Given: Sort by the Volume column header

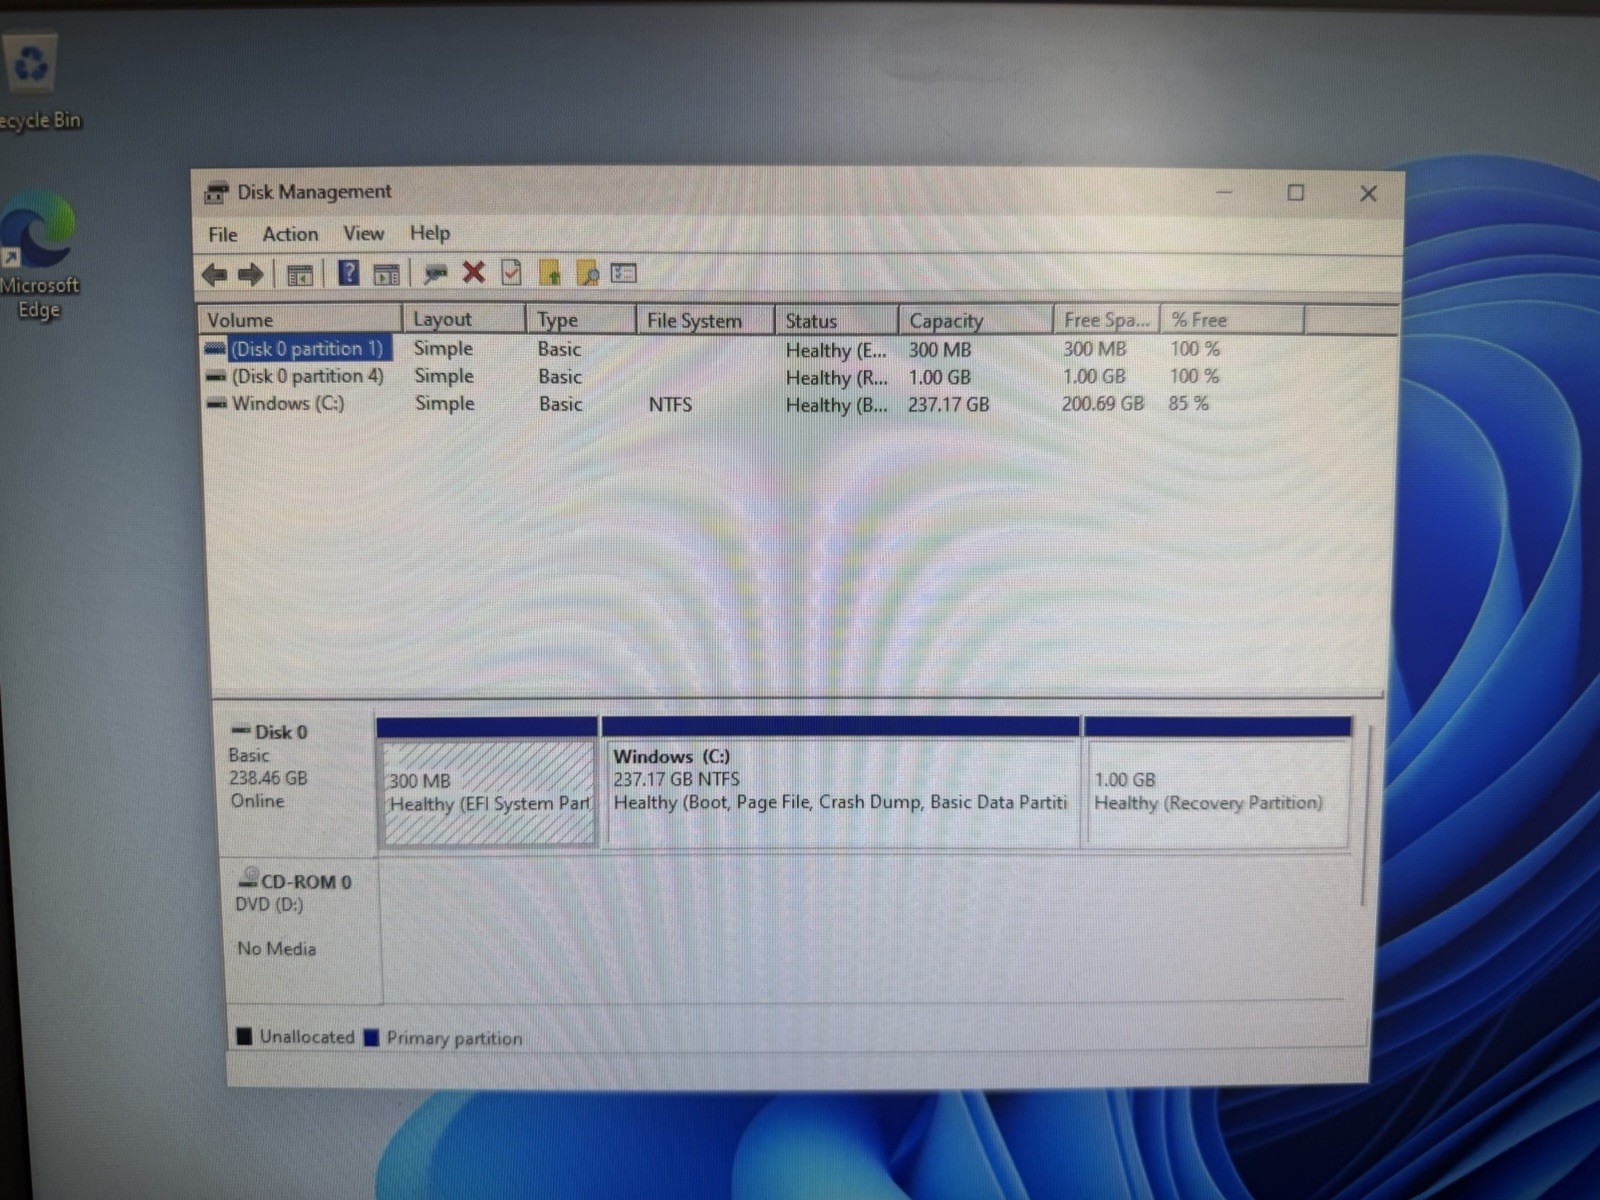Looking at the screenshot, I should pyautogui.click(x=300, y=320).
